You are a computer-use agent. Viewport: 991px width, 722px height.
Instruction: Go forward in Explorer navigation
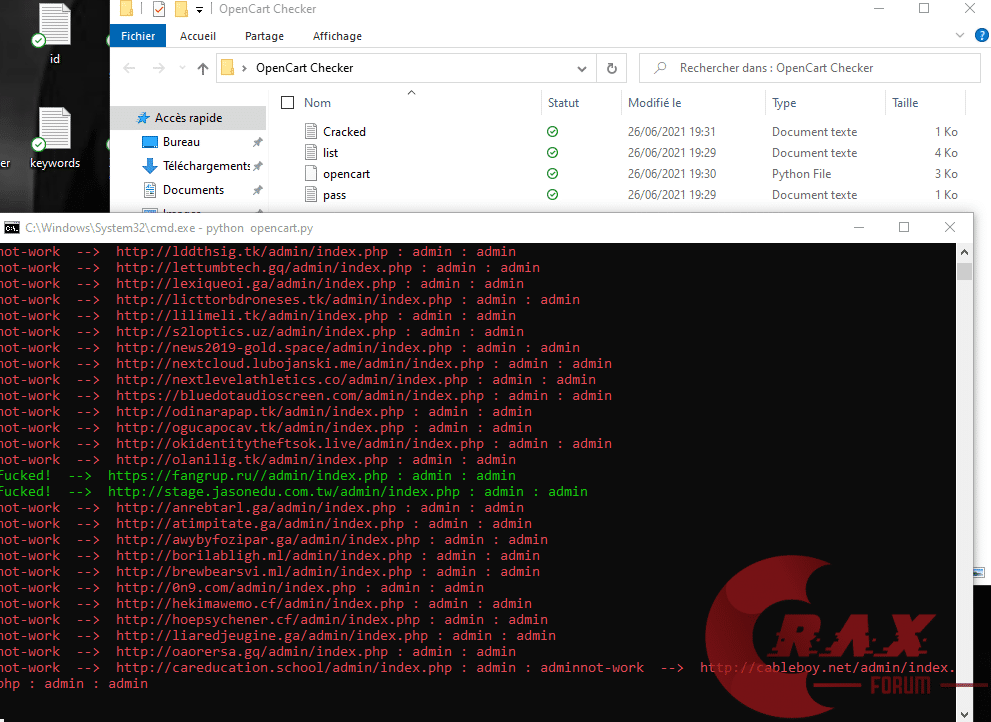tap(159, 68)
